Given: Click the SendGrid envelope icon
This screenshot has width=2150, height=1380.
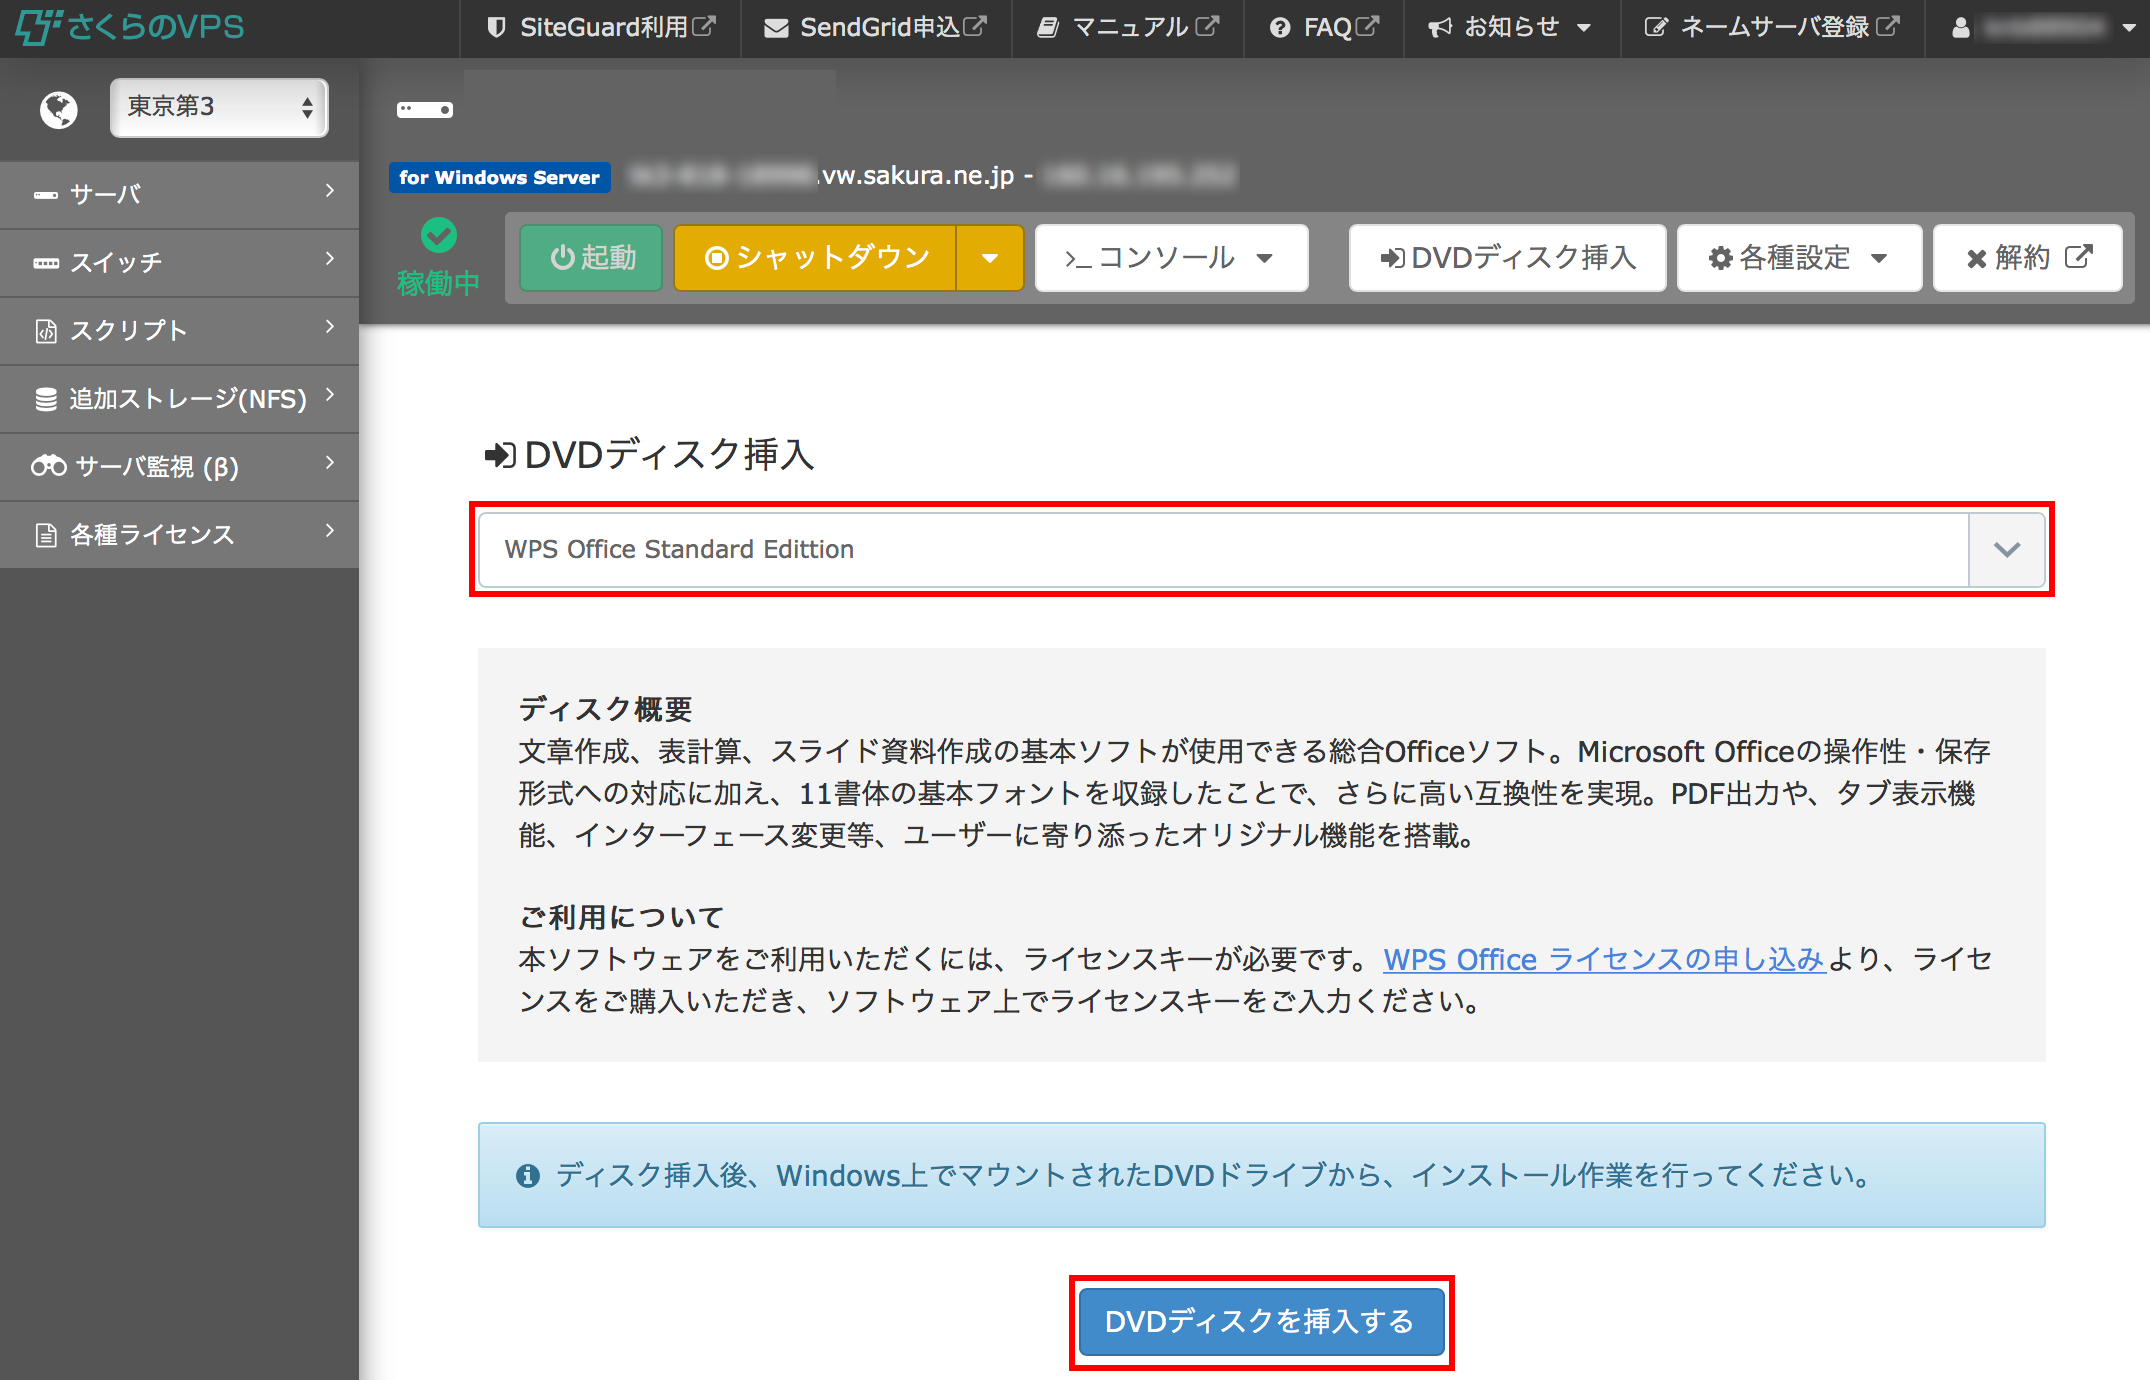Looking at the screenshot, I should (x=776, y=28).
